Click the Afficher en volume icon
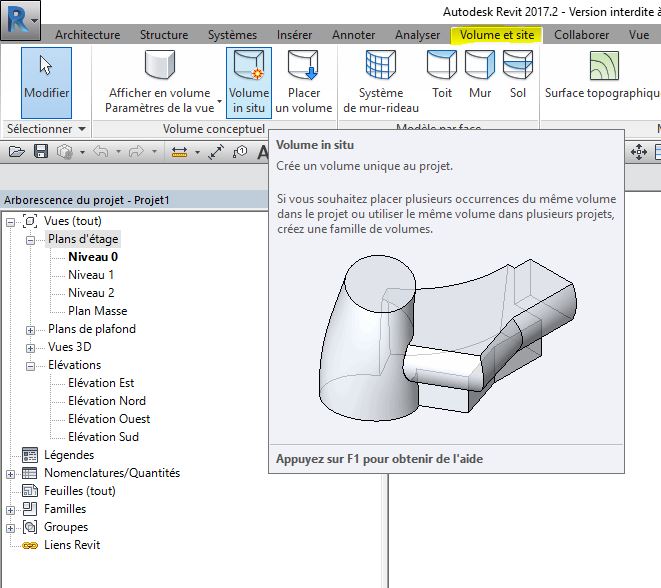Screen dimensions: 661x588 click(x=160, y=65)
